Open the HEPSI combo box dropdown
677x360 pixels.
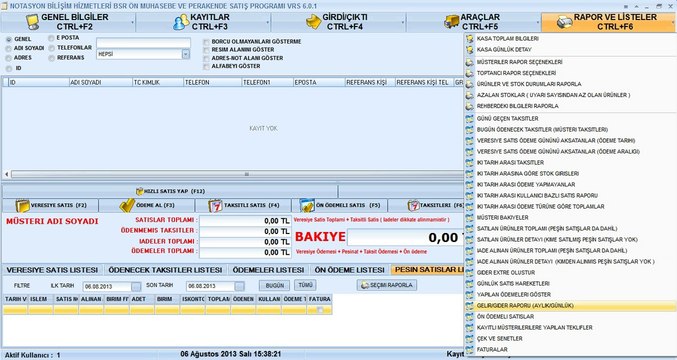[x=186, y=54]
